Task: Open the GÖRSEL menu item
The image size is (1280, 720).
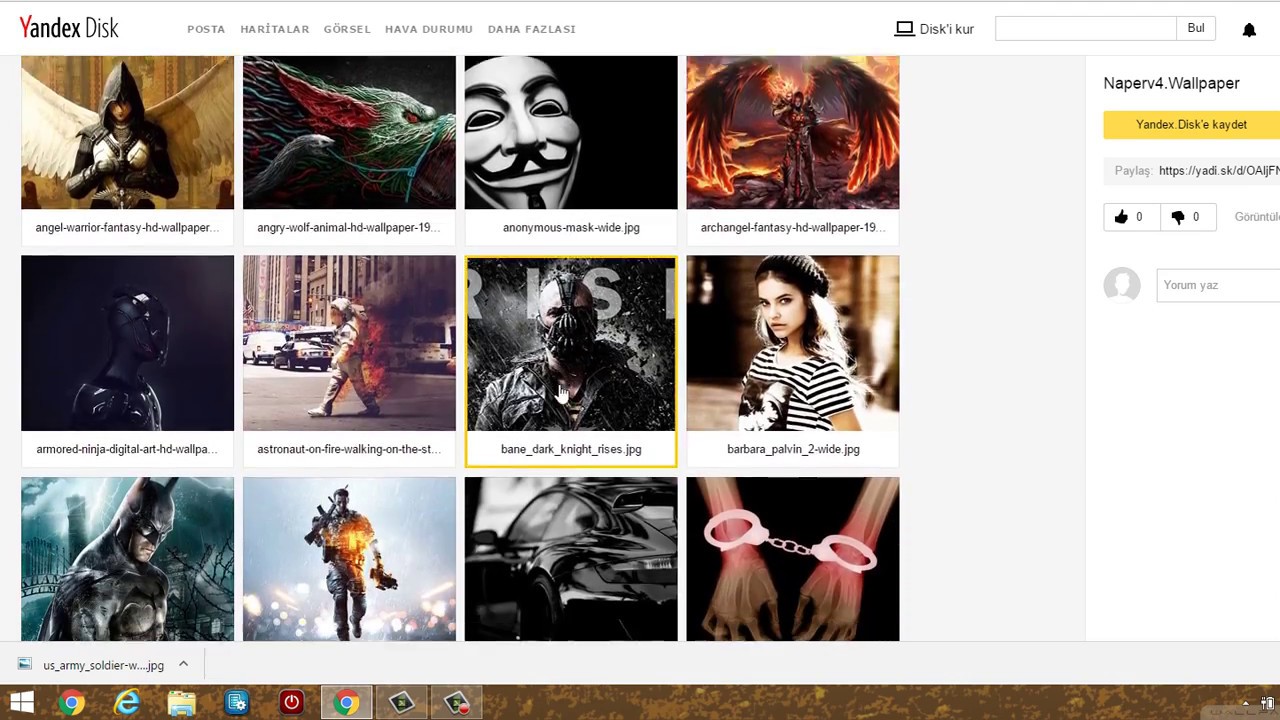Action: pyautogui.click(x=347, y=29)
